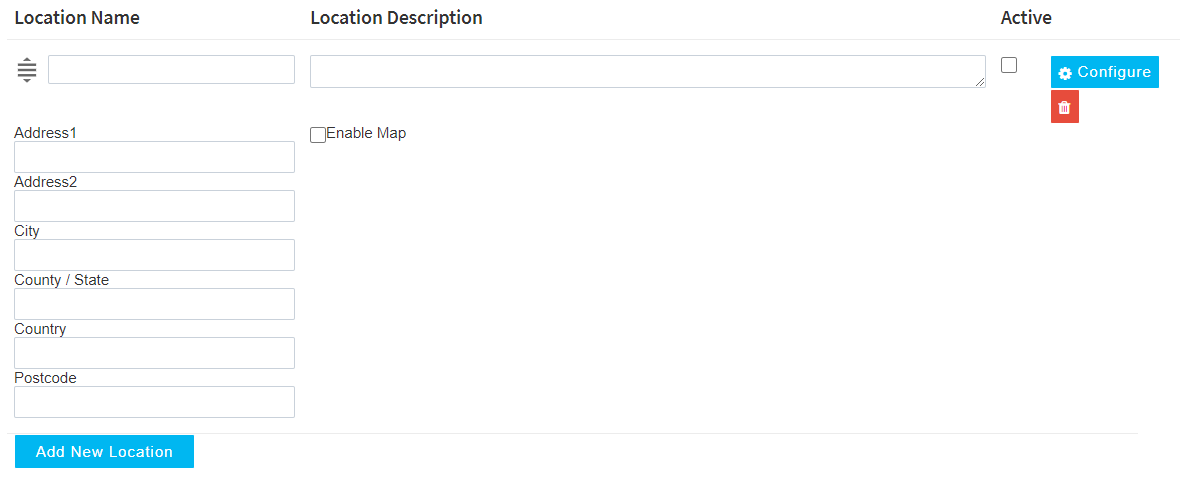Click the Active column header

pos(1026,18)
